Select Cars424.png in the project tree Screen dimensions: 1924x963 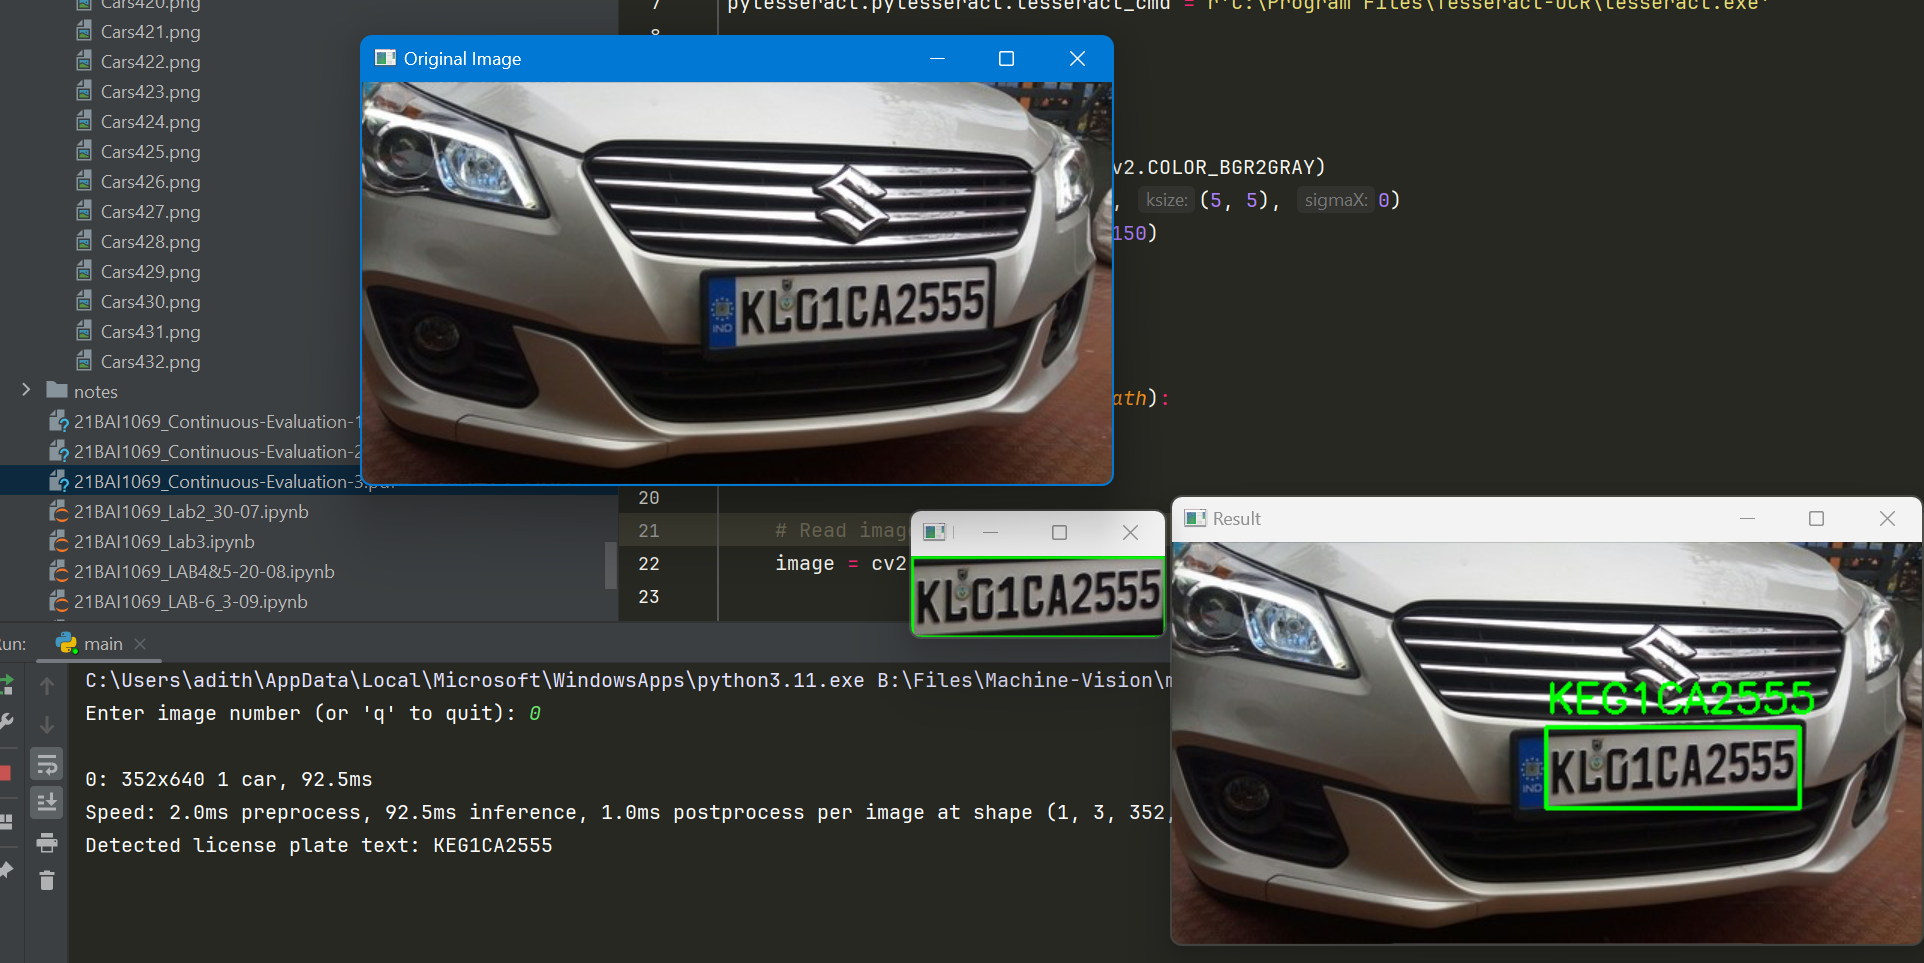pos(150,122)
